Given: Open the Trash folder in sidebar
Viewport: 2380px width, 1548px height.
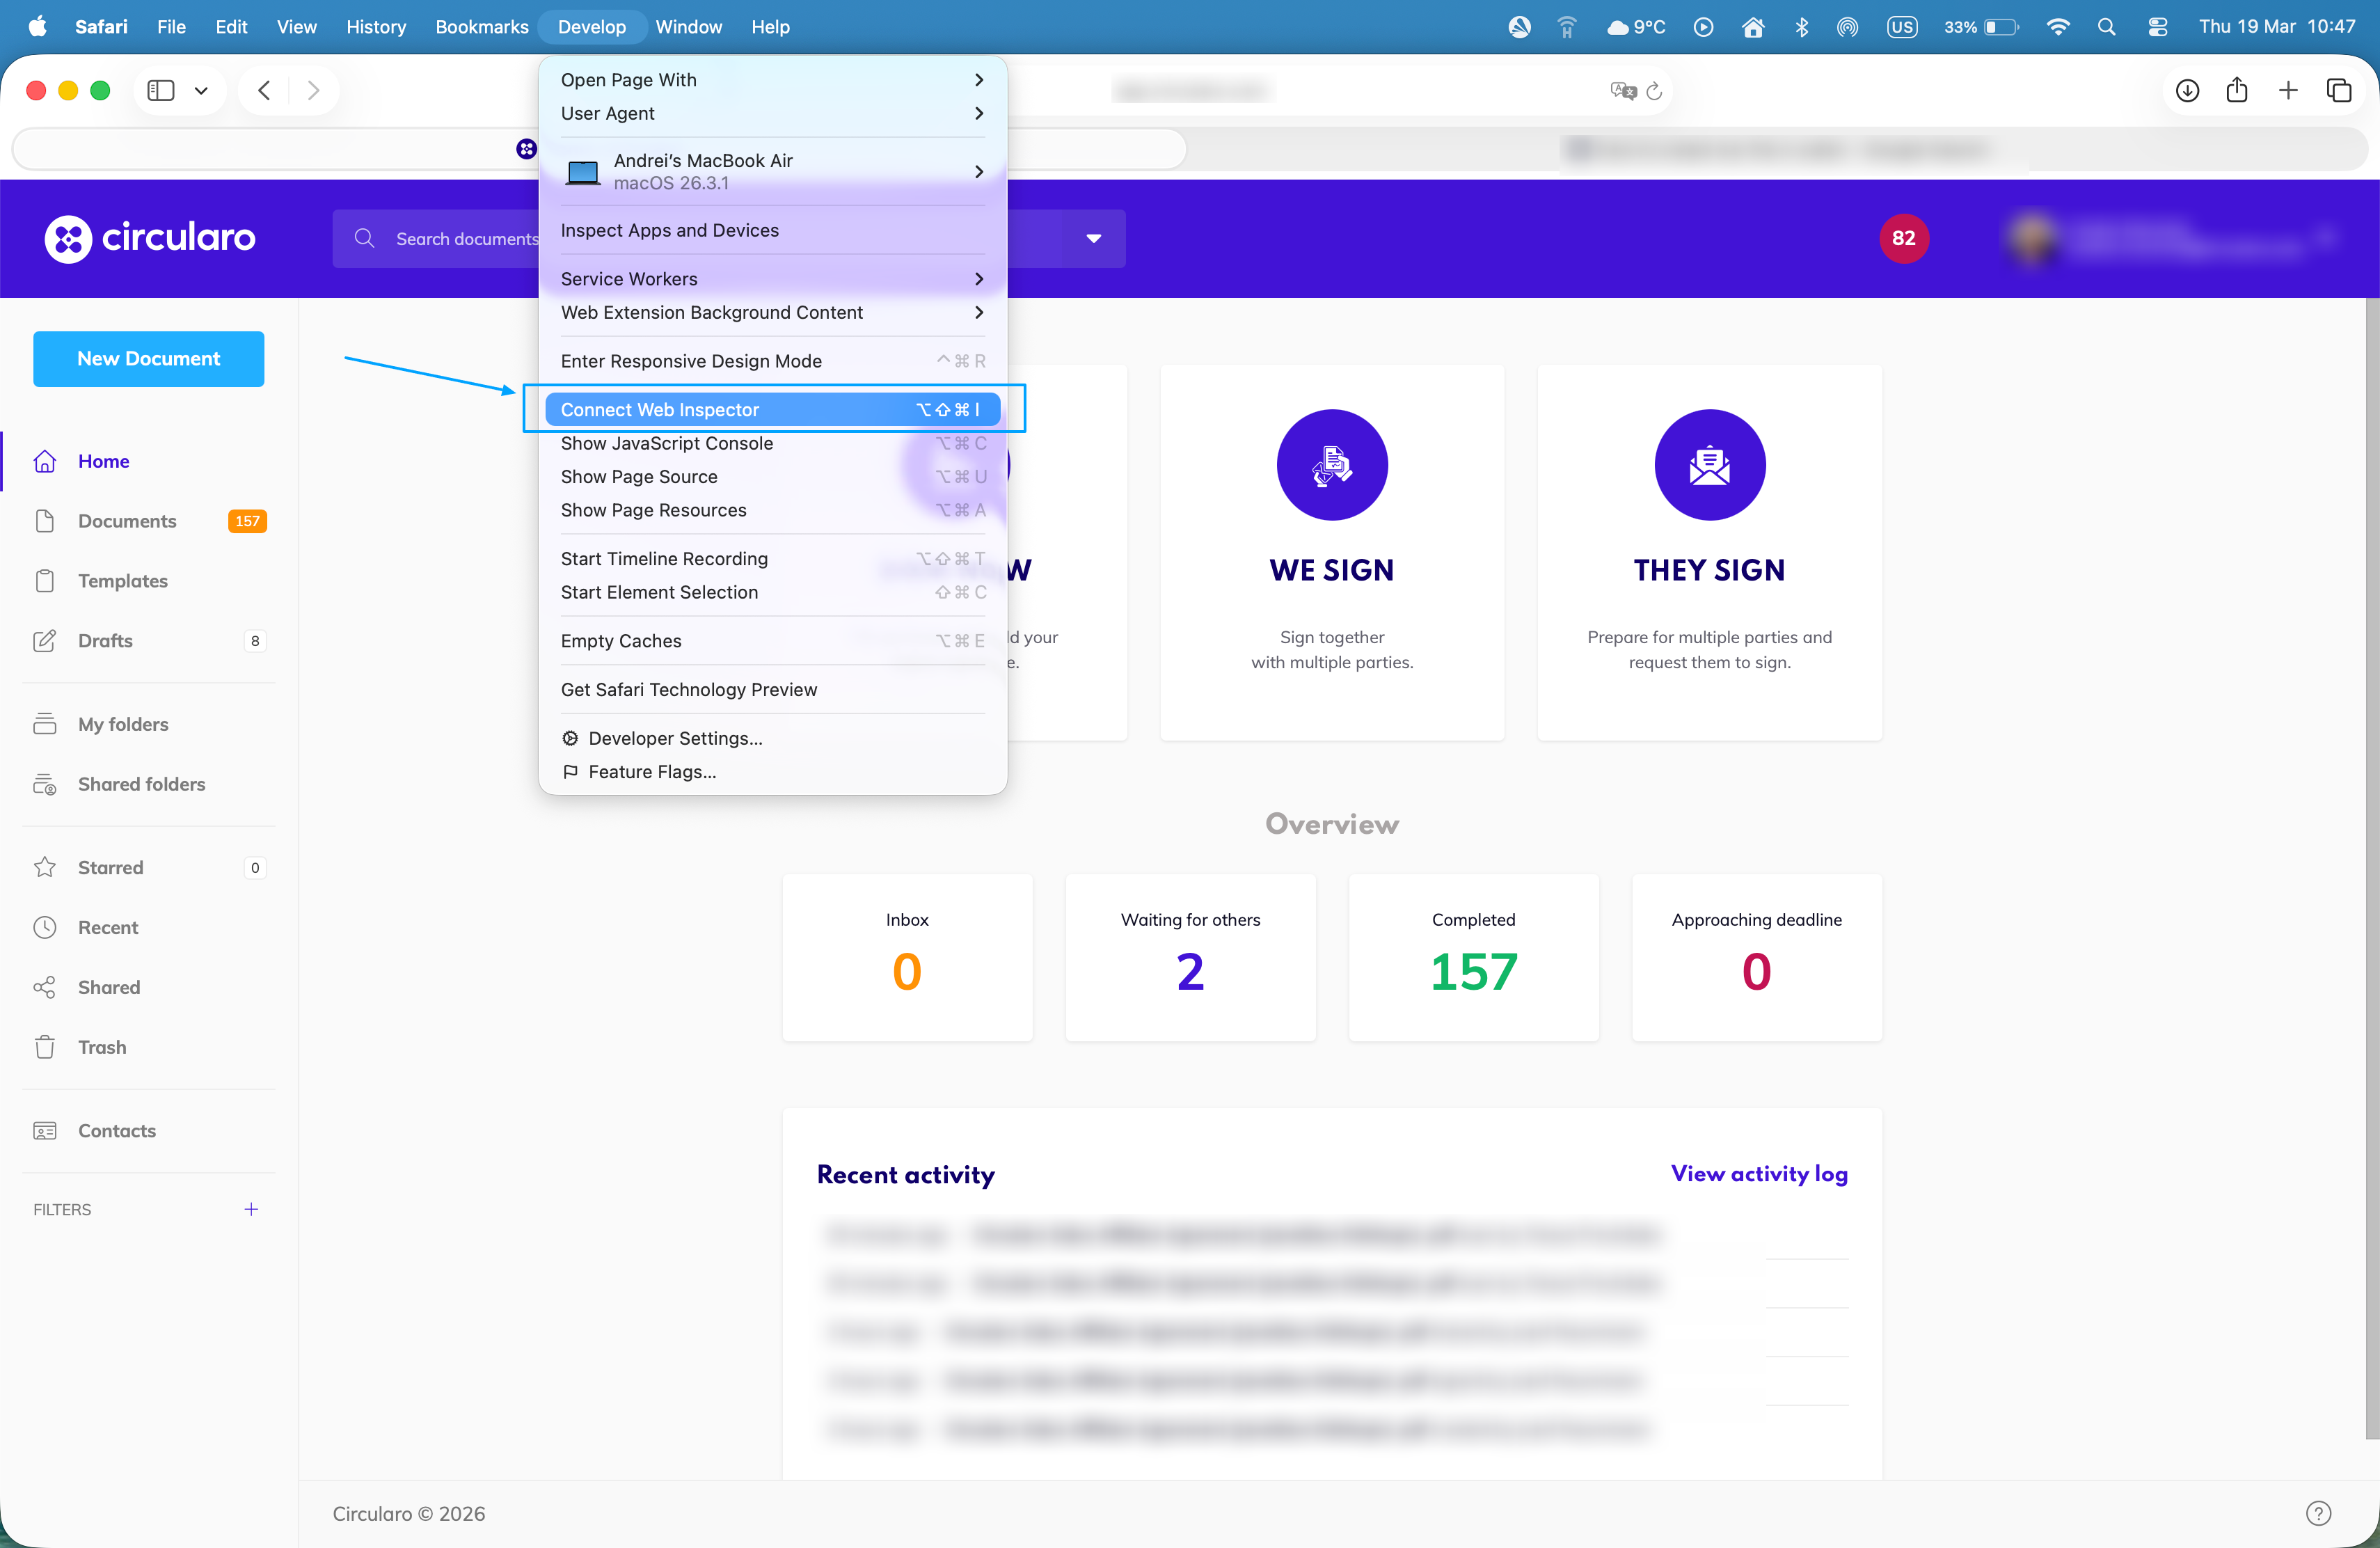Looking at the screenshot, I should [x=102, y=1047].
